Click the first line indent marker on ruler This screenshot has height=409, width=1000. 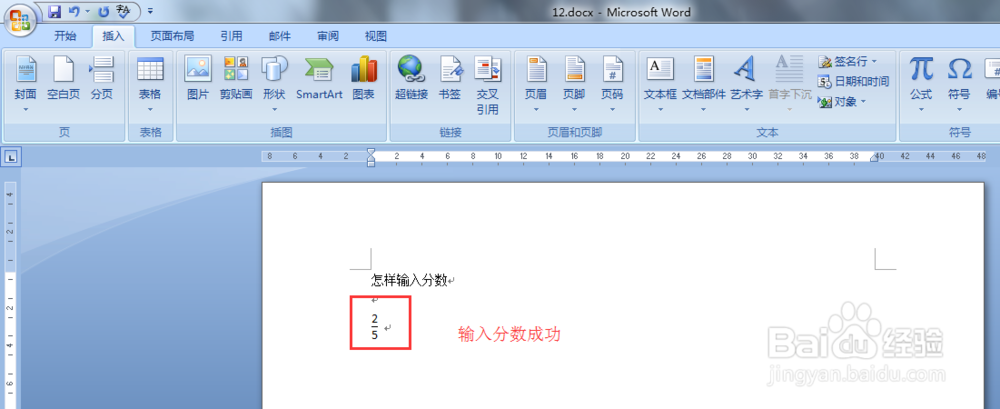pyautogui.click(x=371, y=152)
